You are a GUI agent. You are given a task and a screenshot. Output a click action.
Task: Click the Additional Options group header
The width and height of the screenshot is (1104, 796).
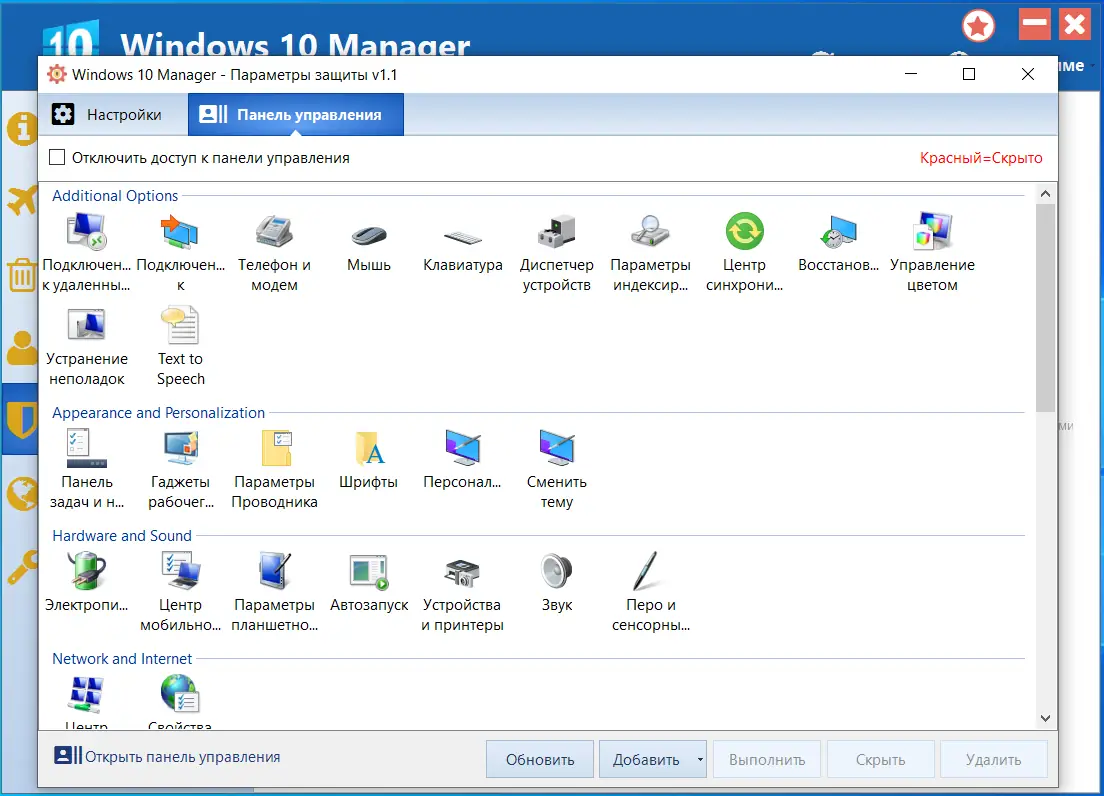coord(115,196)
